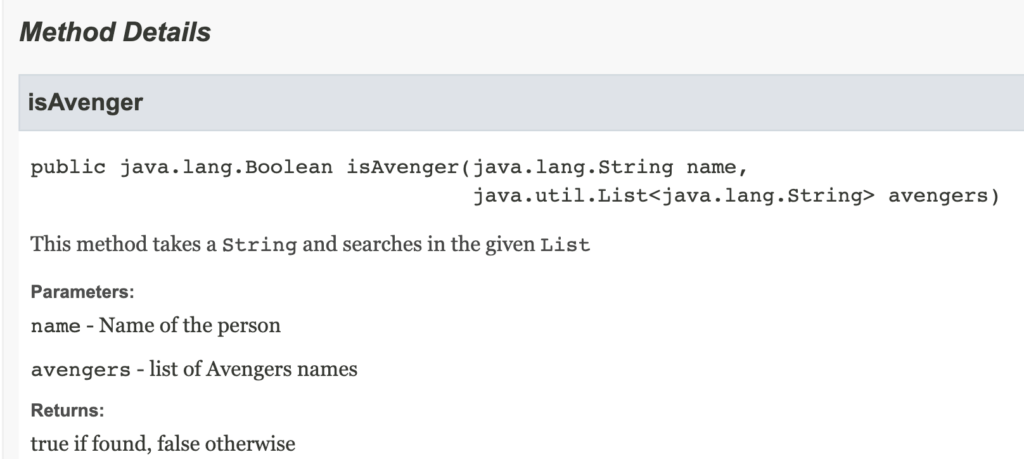Click the name parameter in signature
Image resolution: width=1024 pixels, height=459 pixels.
tap(711, 168)
